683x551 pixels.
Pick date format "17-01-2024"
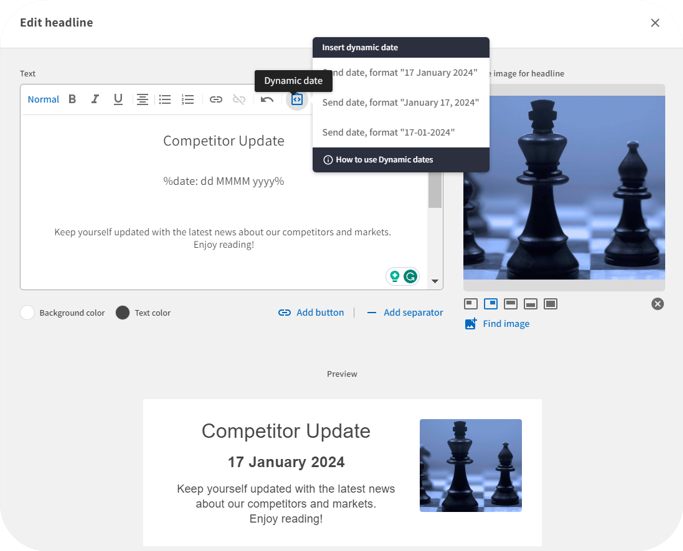click(388, 132)
